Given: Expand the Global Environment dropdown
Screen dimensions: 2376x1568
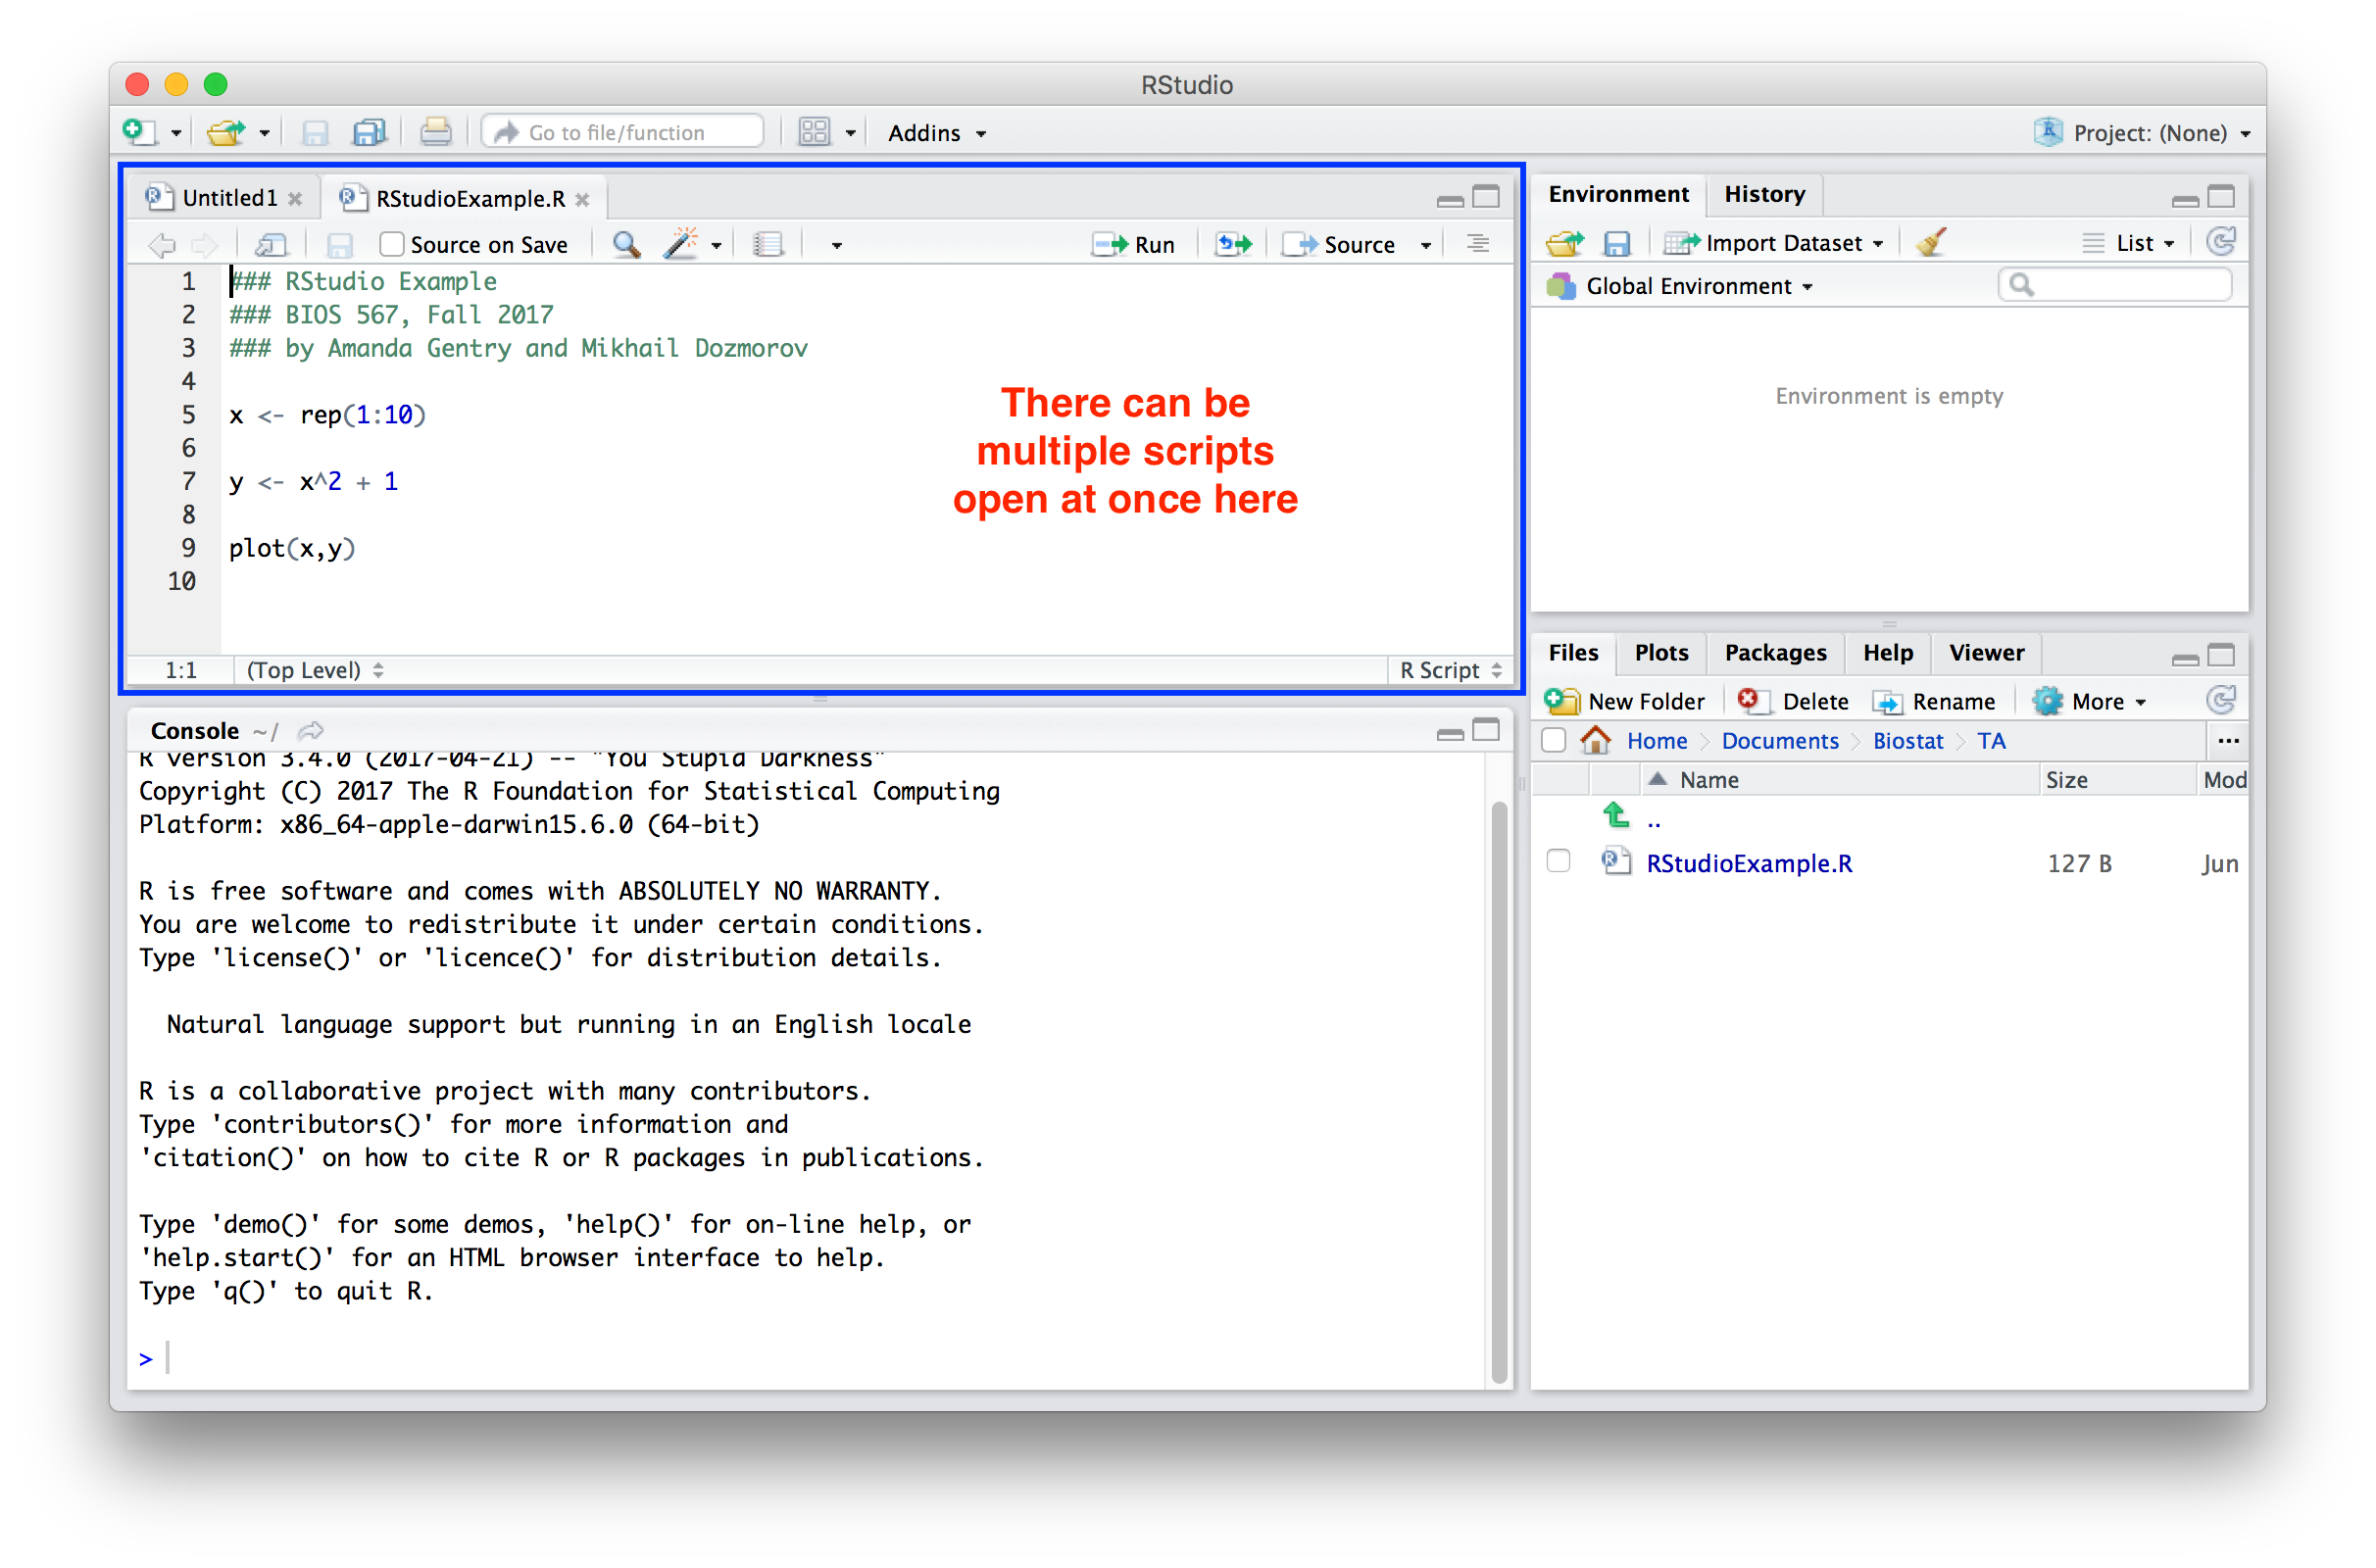Looking at the screenshot, I should click(1697, 287).
